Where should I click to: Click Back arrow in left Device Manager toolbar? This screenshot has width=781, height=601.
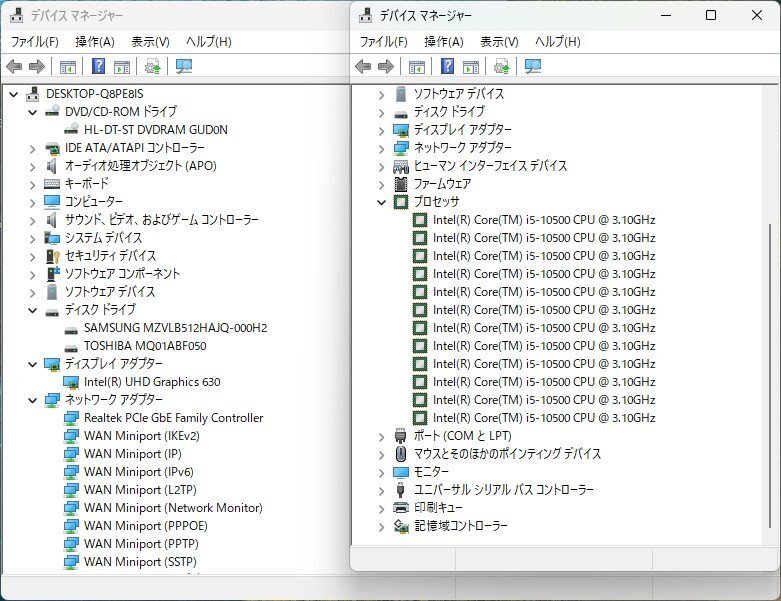(x=14, y=66)
